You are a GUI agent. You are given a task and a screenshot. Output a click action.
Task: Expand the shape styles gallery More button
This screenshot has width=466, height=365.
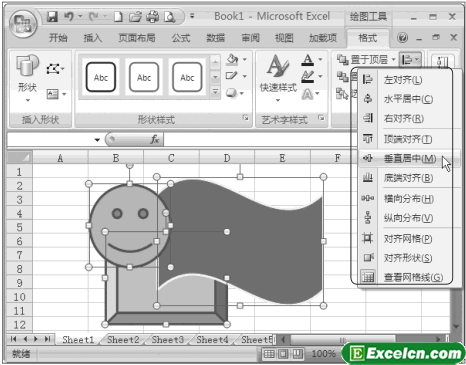coord(215,92)
